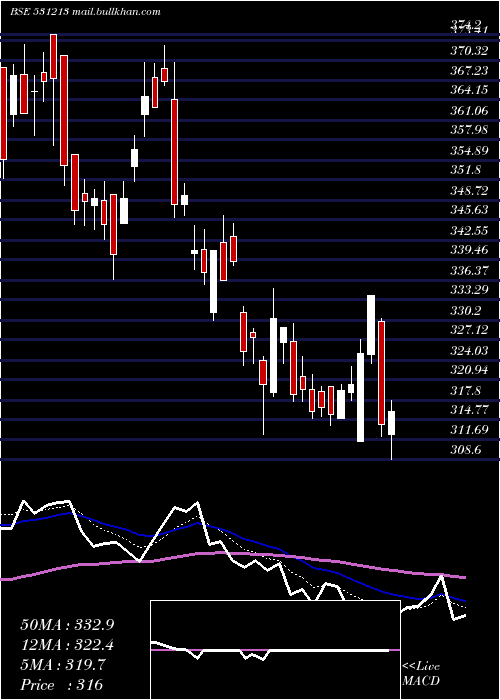Click the 327.12 price label
Image resolution: width=500 pixels, height=700 pixels.
tap(469, 330)
